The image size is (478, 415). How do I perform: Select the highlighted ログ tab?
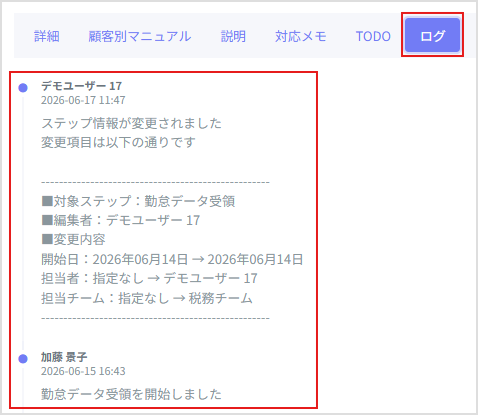click(432, 35)
